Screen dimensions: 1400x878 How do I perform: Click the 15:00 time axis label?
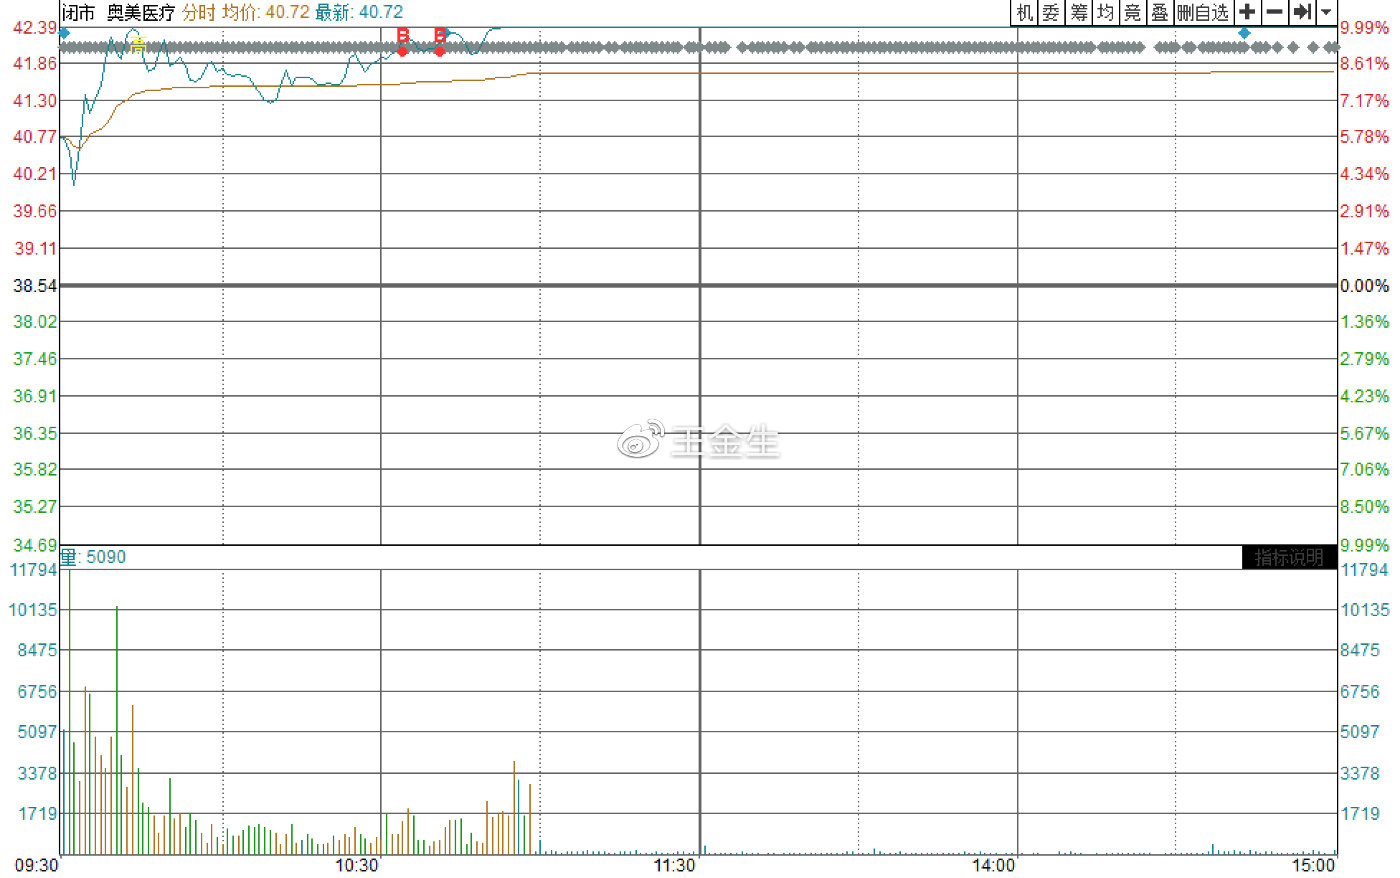pyautogui.click(x=1314, y=865)
